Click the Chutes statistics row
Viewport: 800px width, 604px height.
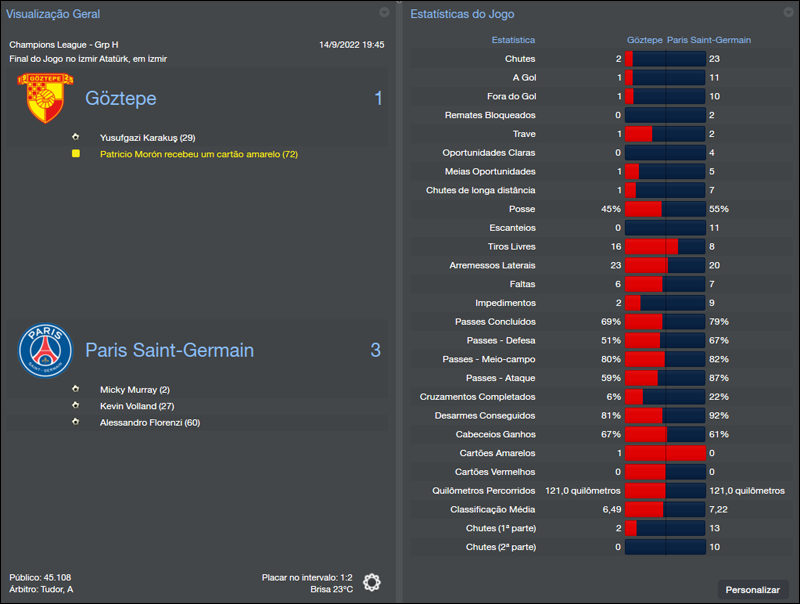(600, 58)
